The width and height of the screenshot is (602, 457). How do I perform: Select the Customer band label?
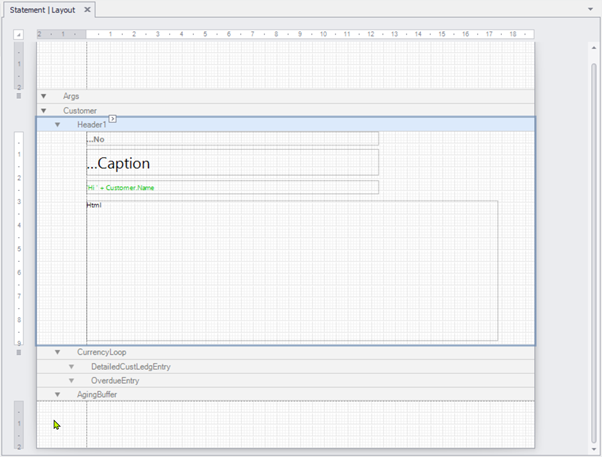coord(80,111)
